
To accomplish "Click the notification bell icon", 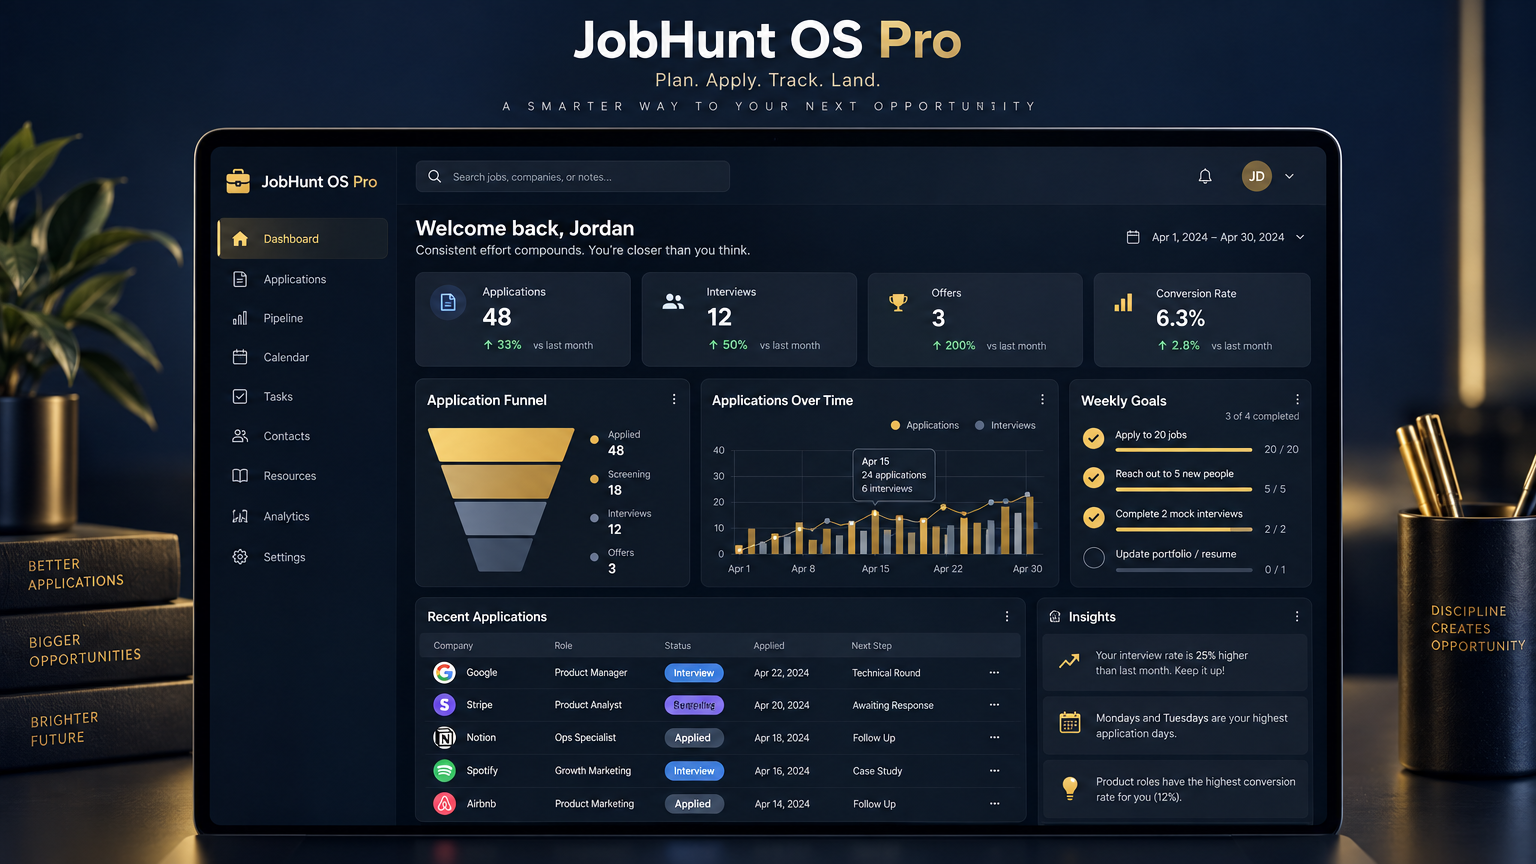I will 1205,176.
